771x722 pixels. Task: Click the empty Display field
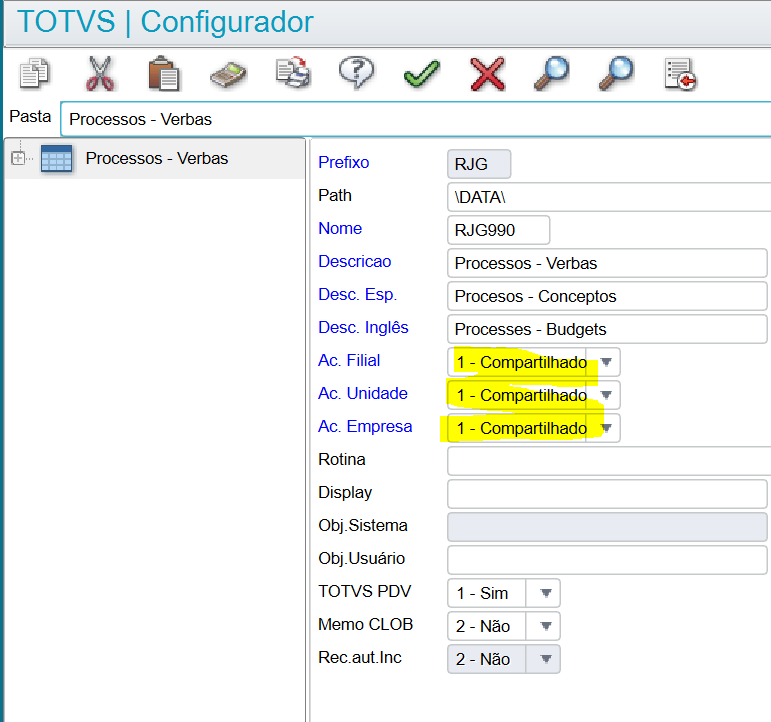[x=607, y=494]
